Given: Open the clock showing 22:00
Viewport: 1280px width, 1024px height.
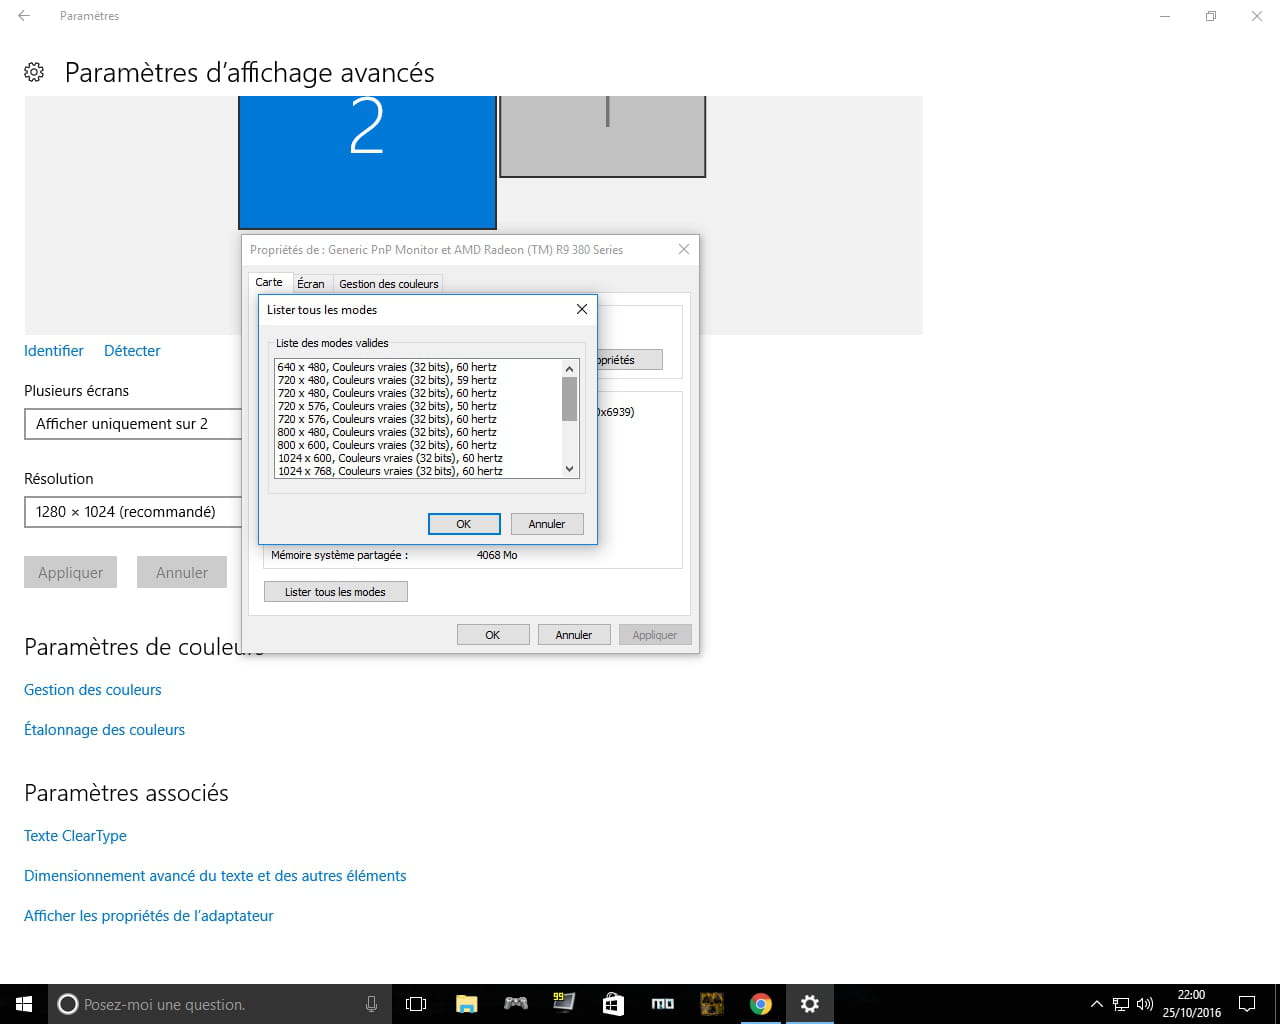Looking at the screenshot, I should pyautogui.click(x=1191, y=1004).
